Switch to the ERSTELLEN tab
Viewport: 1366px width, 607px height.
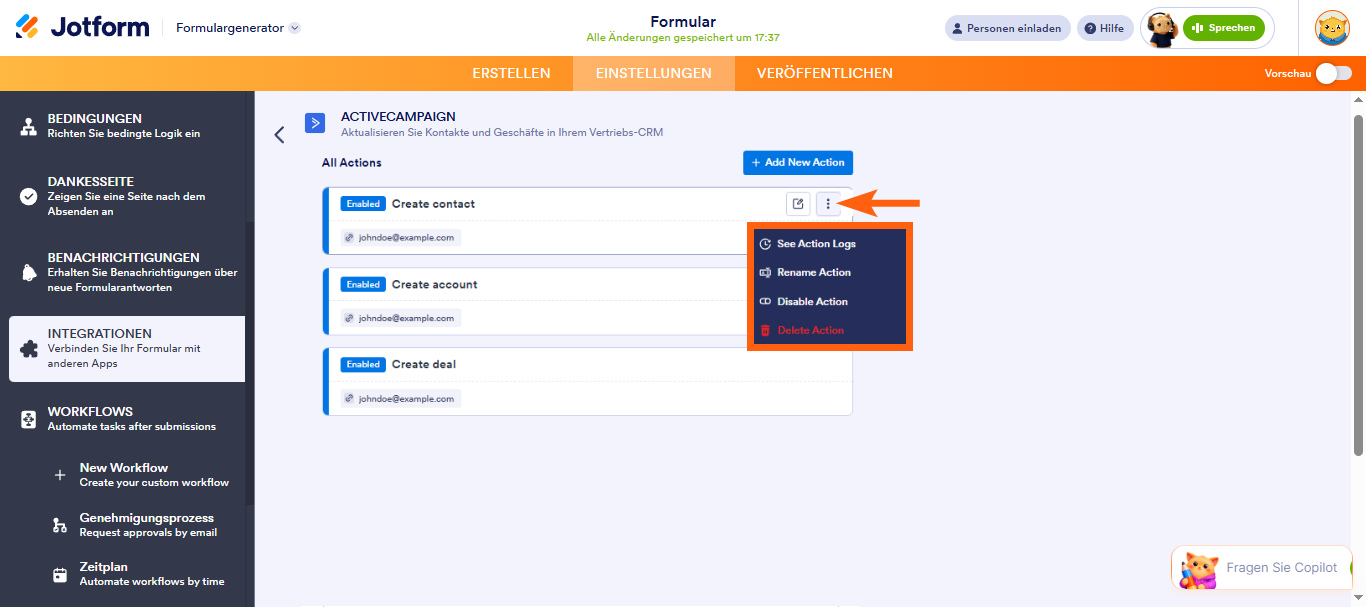[511, 73]
